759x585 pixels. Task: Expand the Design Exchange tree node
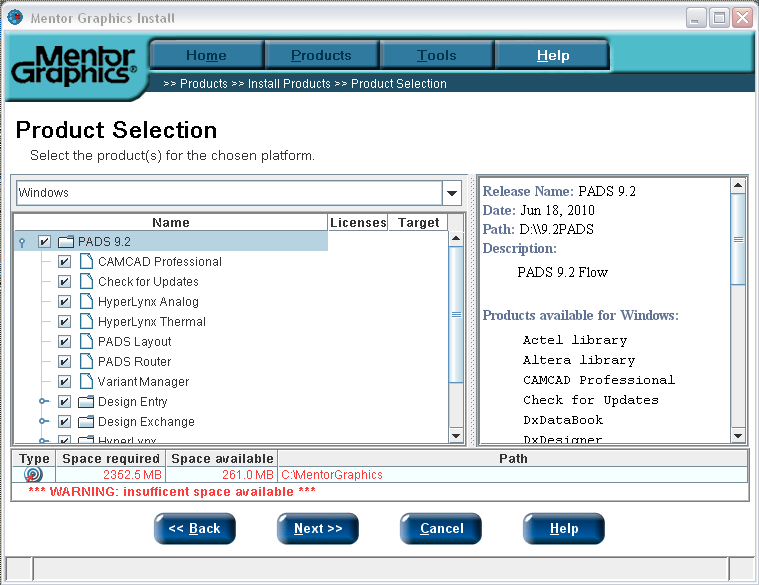click(x=44, y=421)
